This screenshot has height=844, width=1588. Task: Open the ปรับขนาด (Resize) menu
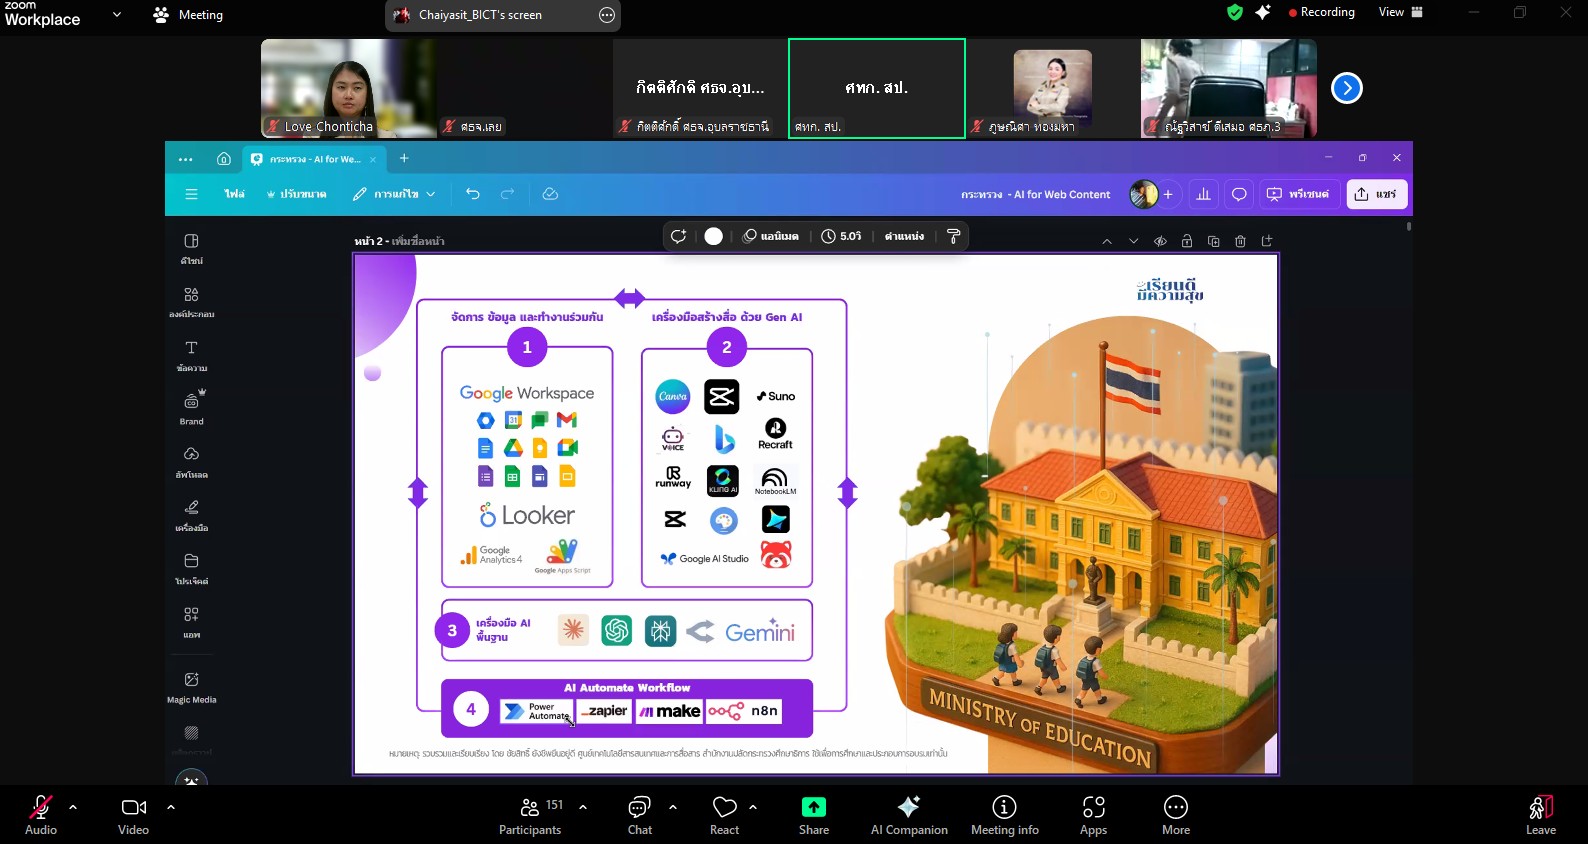click(296, 194)
